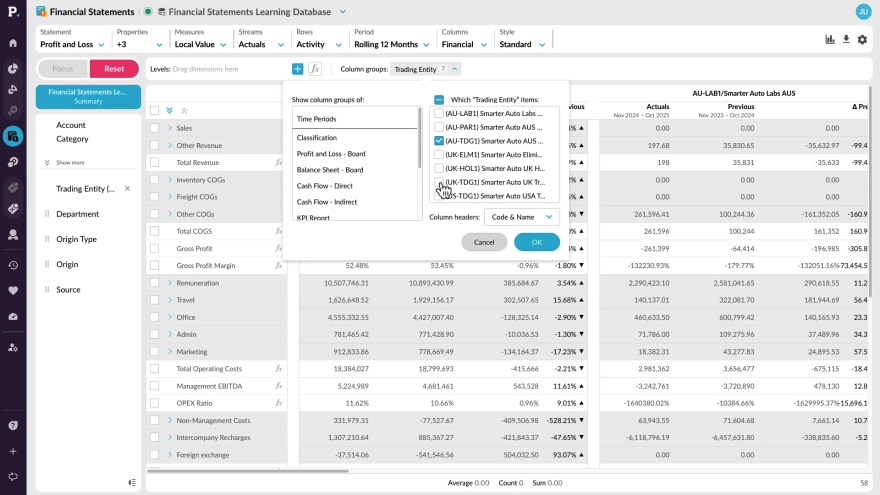Image resolution: width=880 pixels, height=495 pixels.
Task: Open the heart favorites icon in sidebar
Action: point(13,291)
